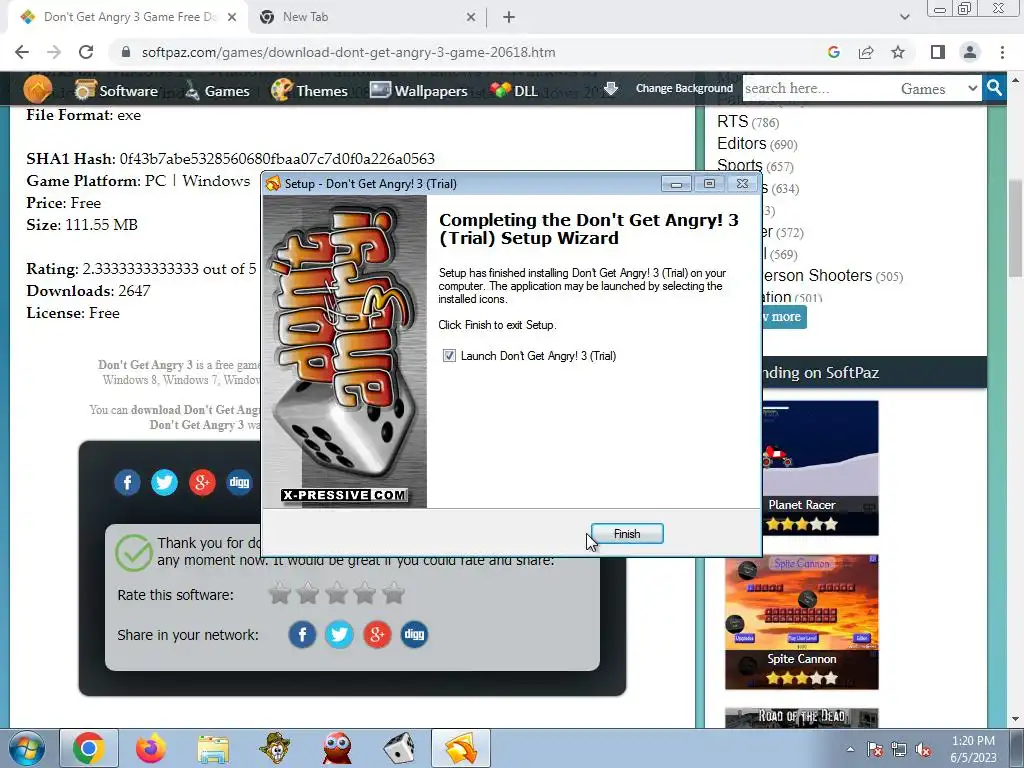
Task: Open the Games menu item
Action: (x=217, y=90)
